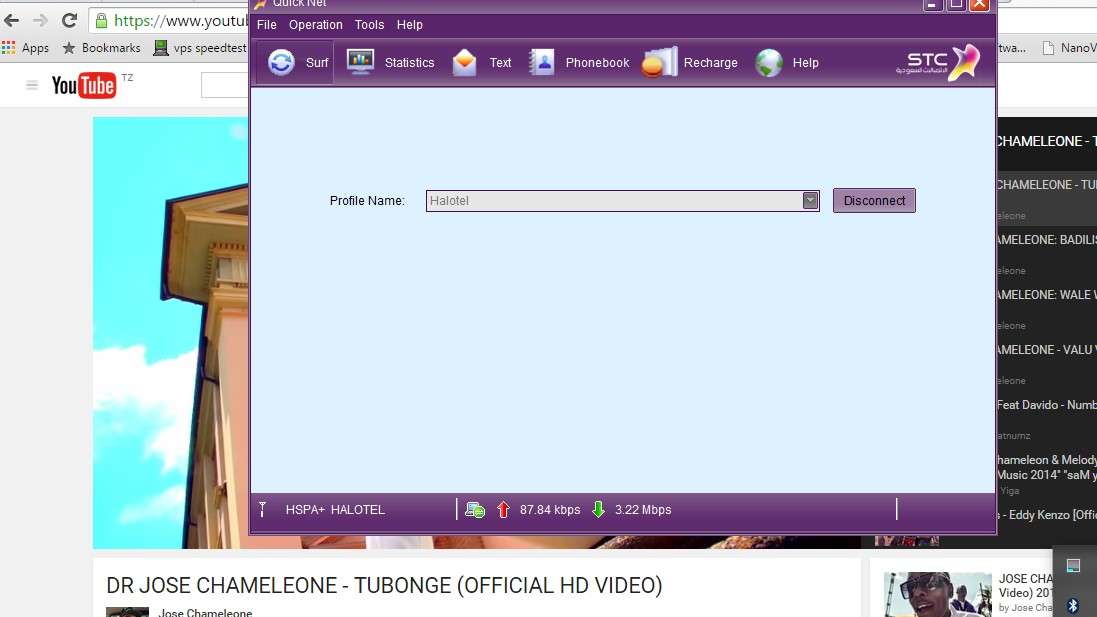Click Jose Chameleone channel name link

(x=205, y=612)
